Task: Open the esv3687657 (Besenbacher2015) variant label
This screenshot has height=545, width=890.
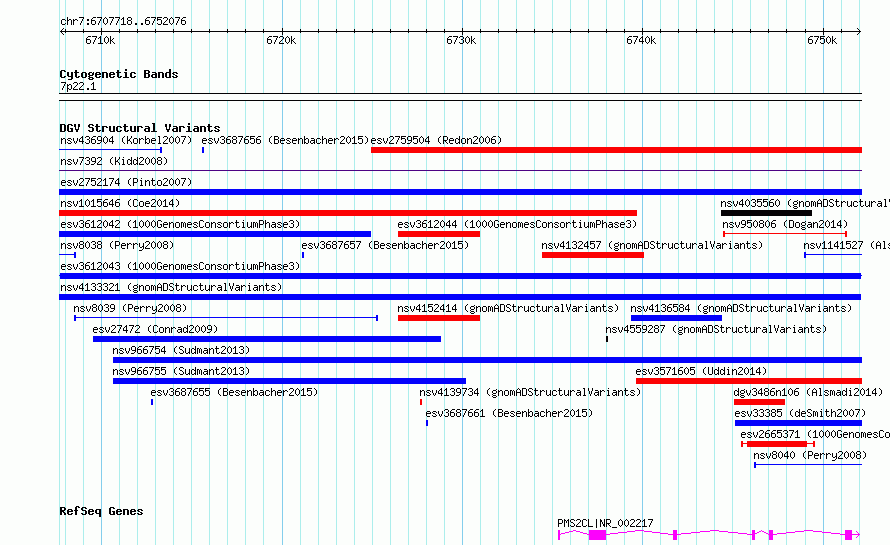Action: click(x=385, y=245)
